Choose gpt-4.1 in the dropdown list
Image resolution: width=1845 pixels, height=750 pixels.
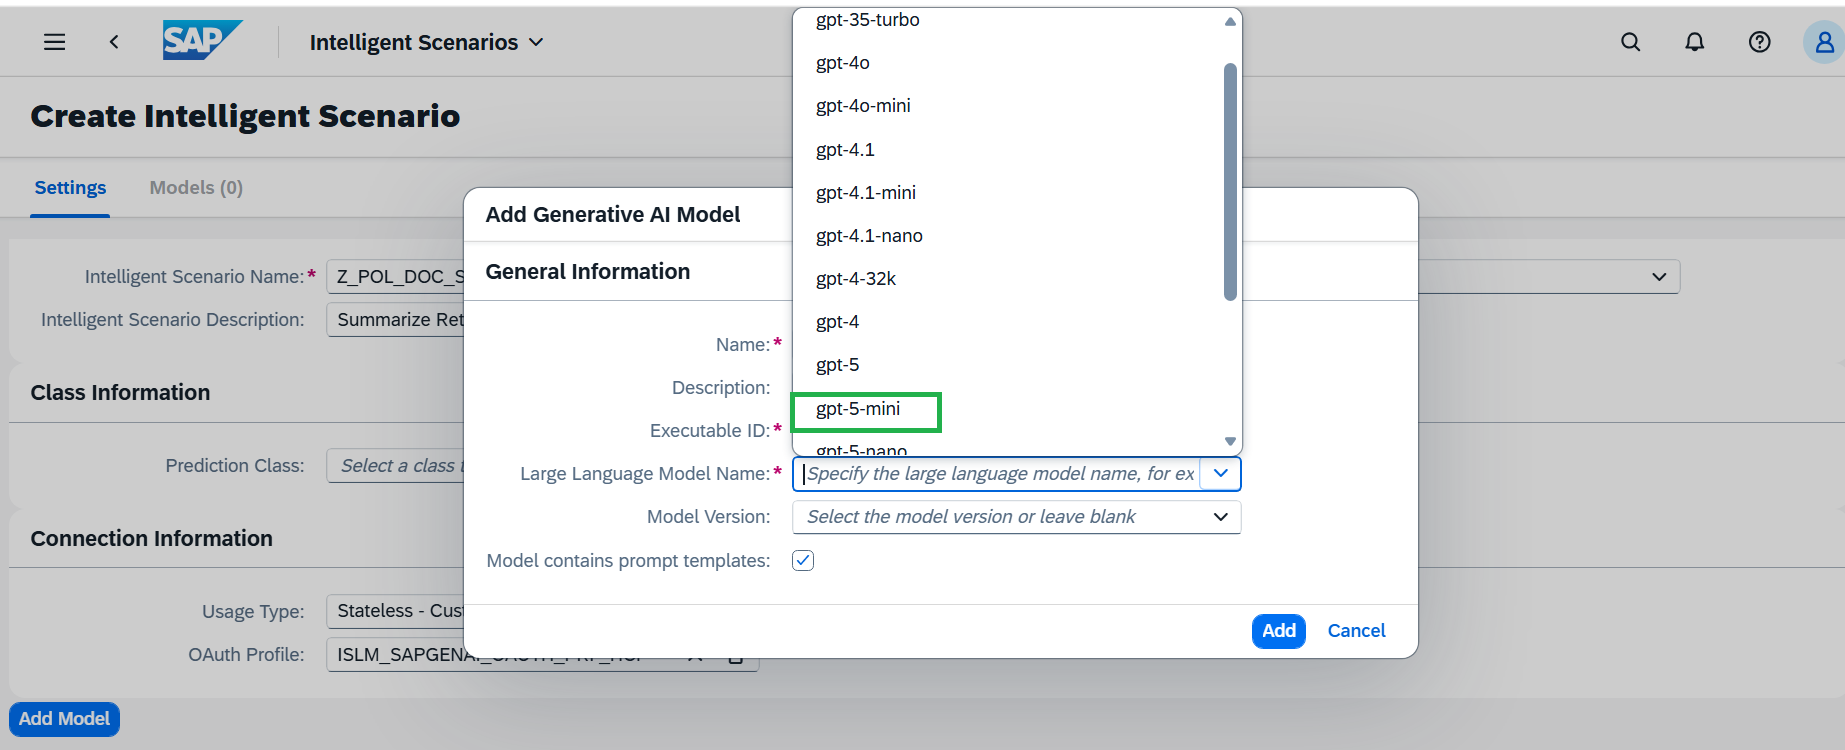(1008, 150)
